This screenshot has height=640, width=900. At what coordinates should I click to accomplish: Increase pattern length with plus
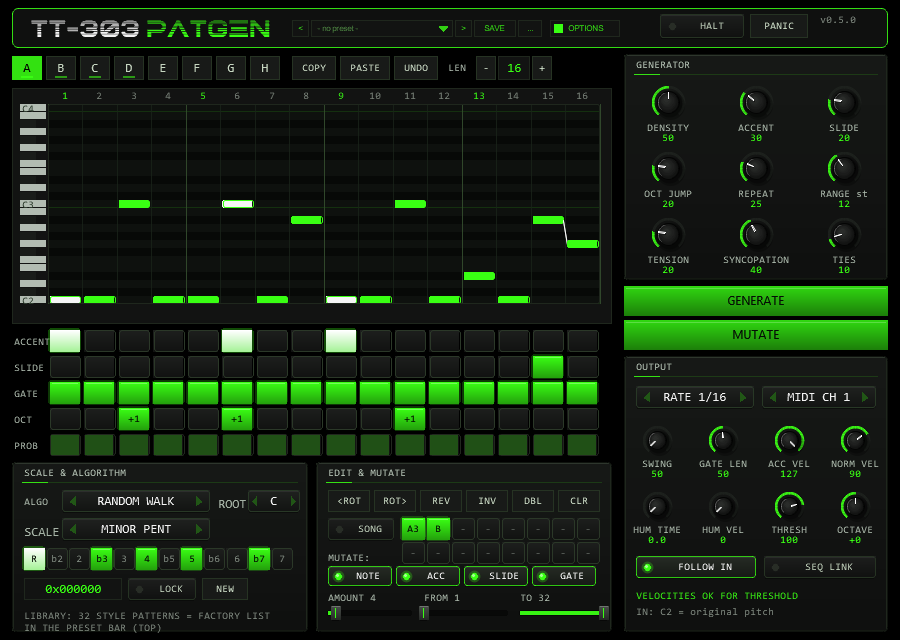[x=542, y=68]
